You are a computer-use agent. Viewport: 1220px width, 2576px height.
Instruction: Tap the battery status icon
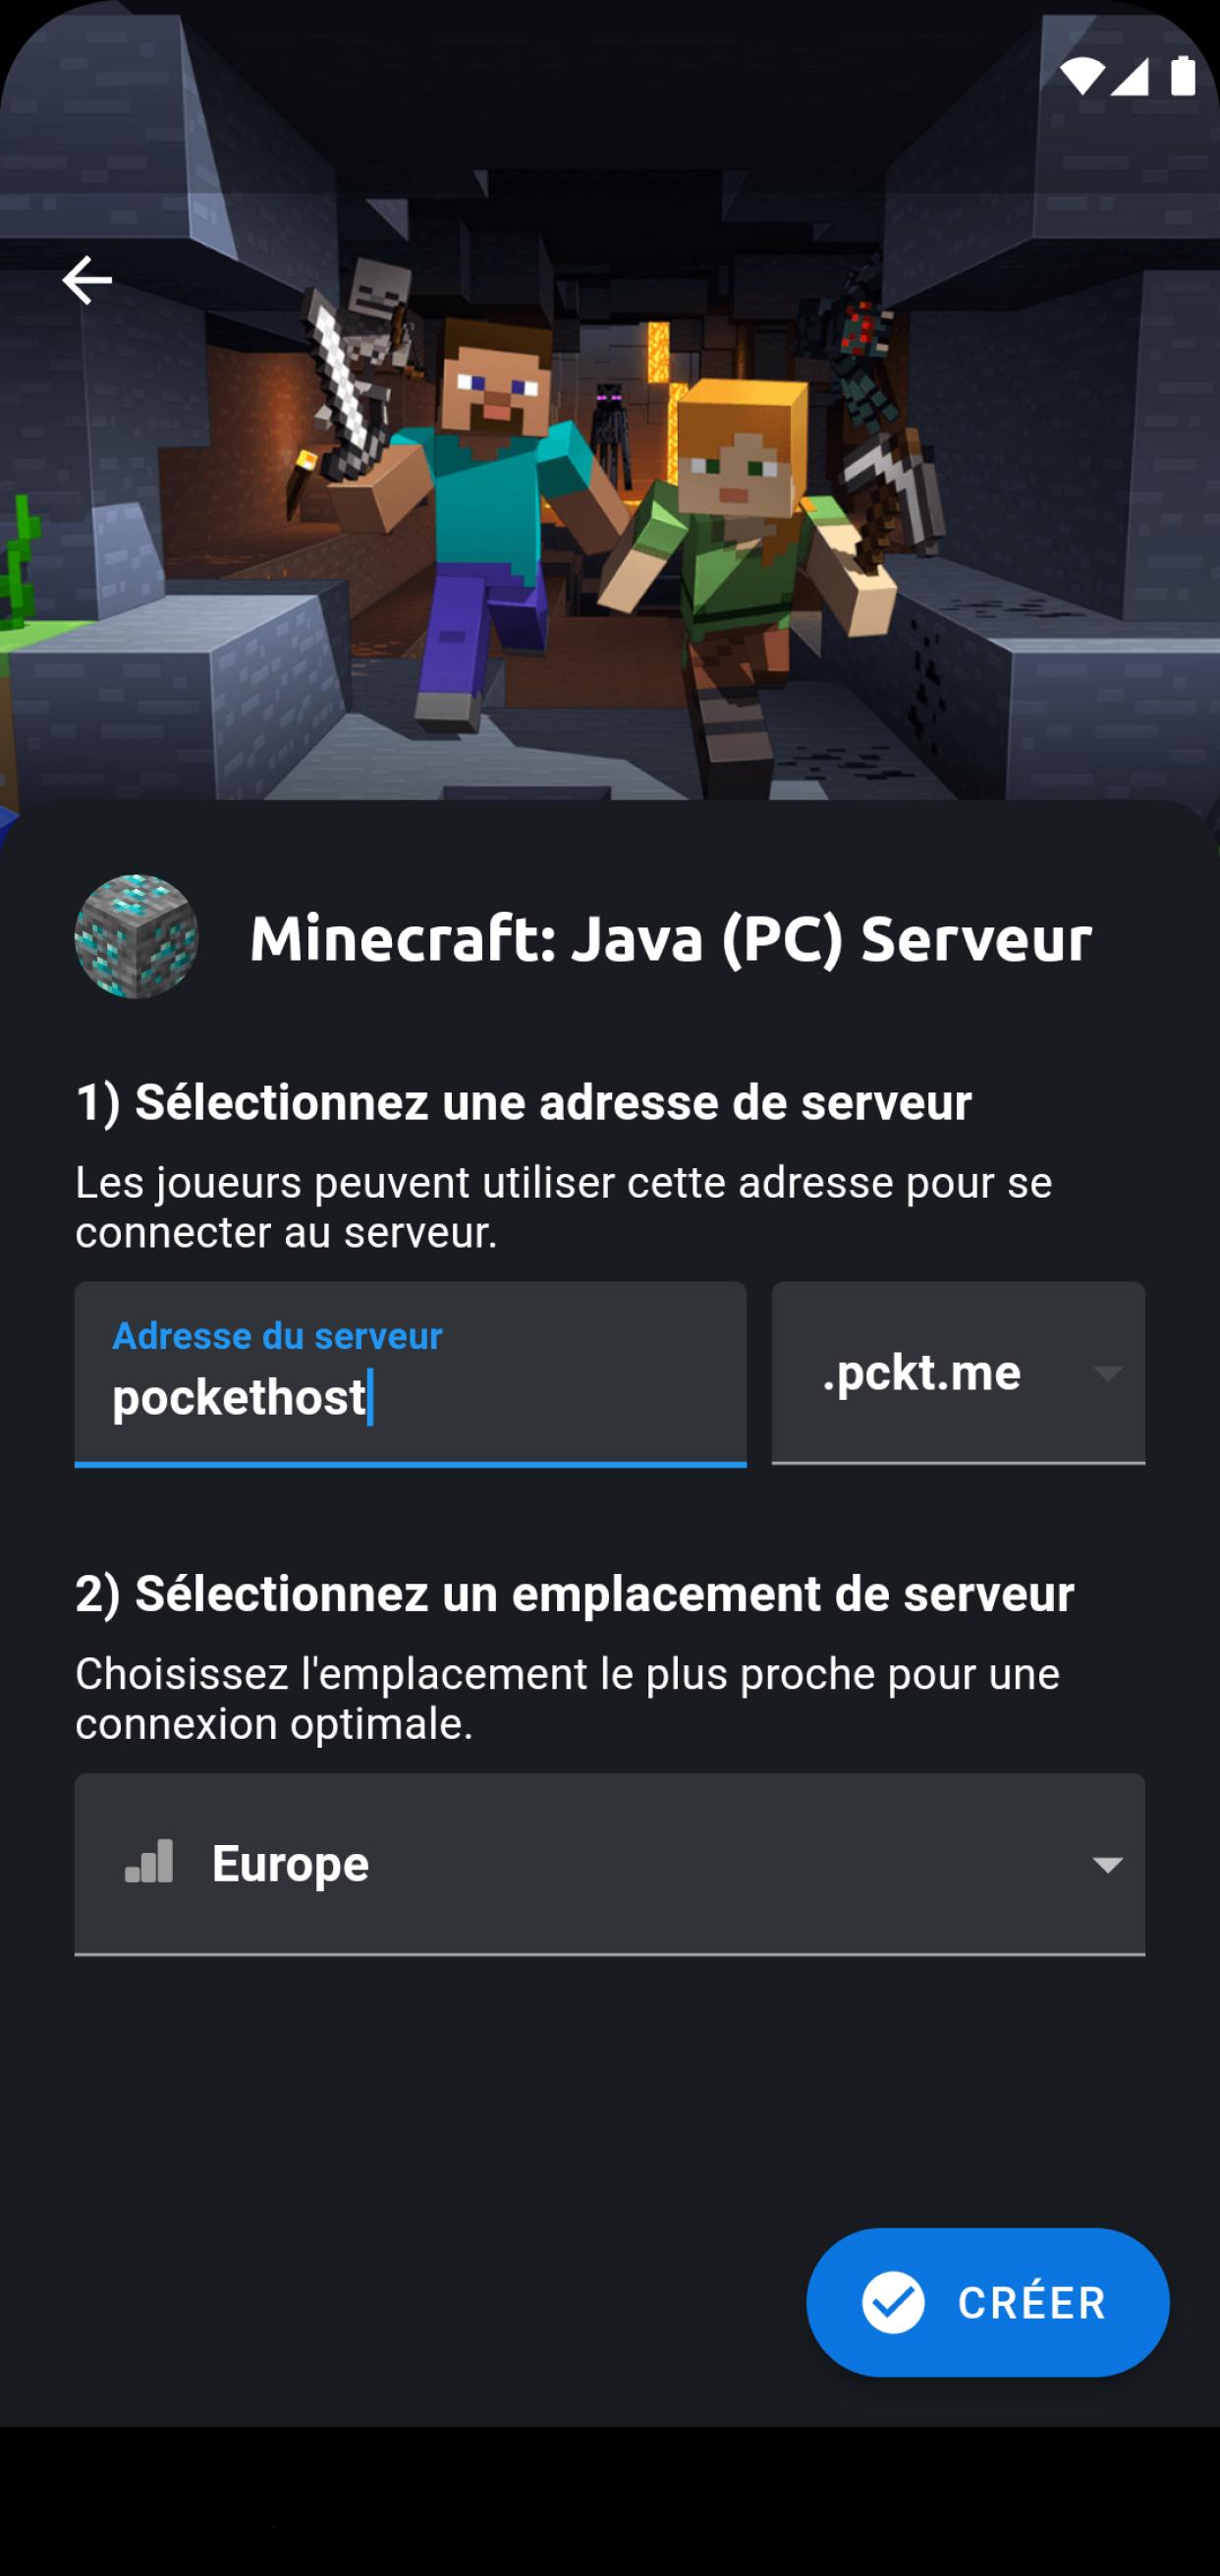(x=1183, y=75)
